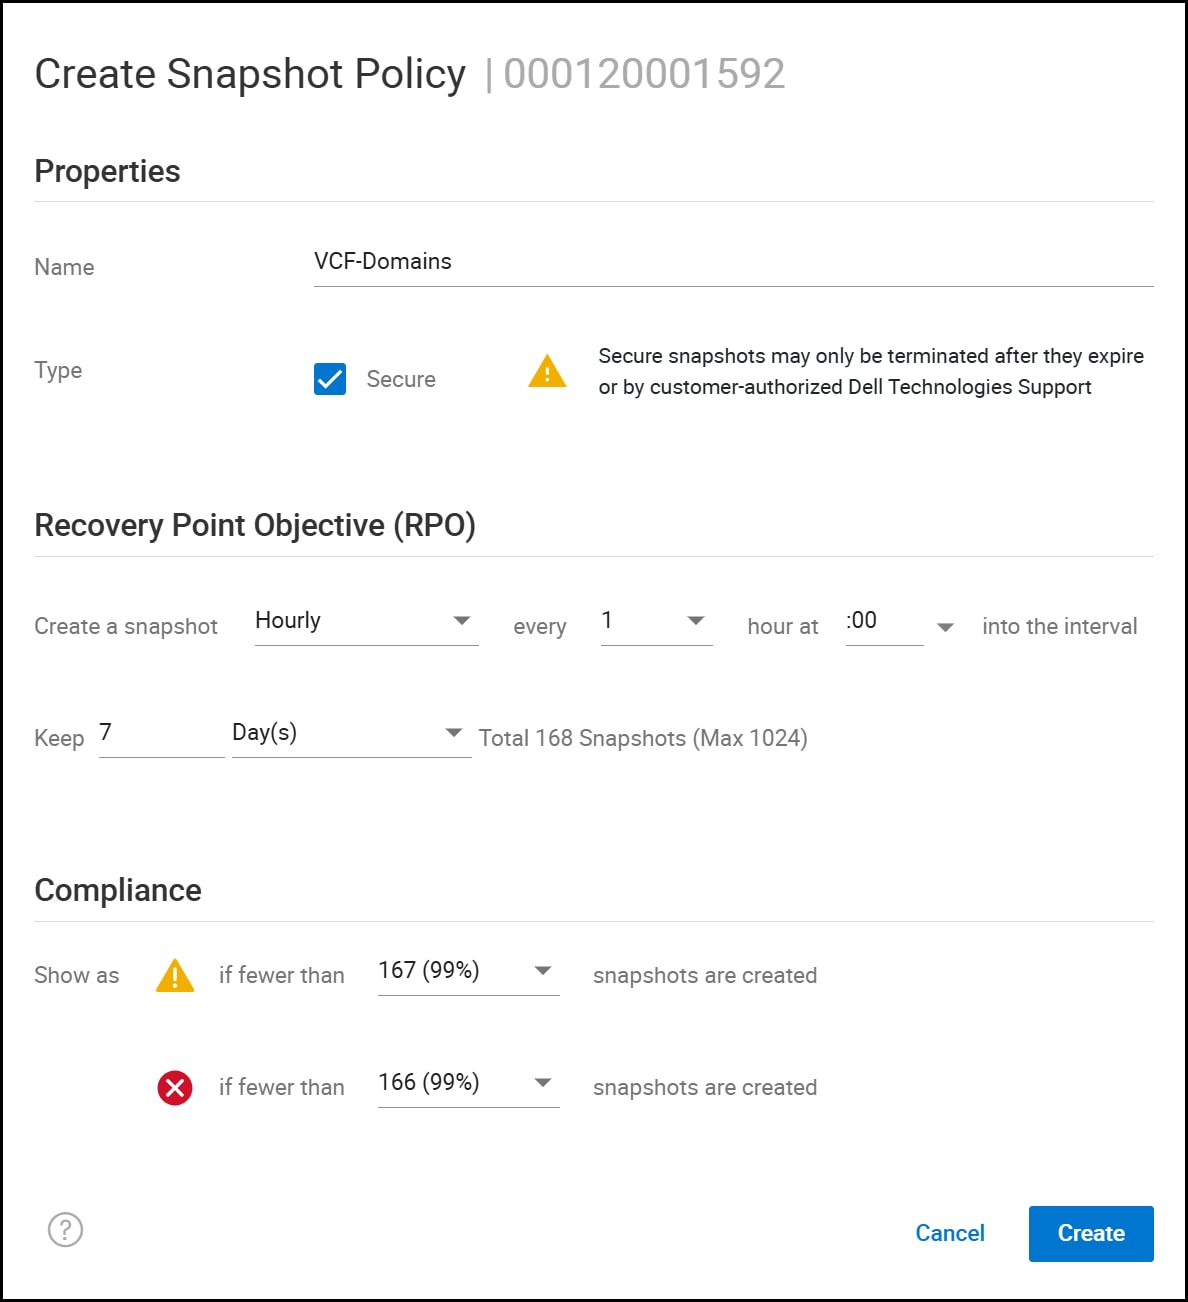Click the secure snapshot warning triangle icon
This screenshot has width=1188, height=1302.
pos(547,371)
